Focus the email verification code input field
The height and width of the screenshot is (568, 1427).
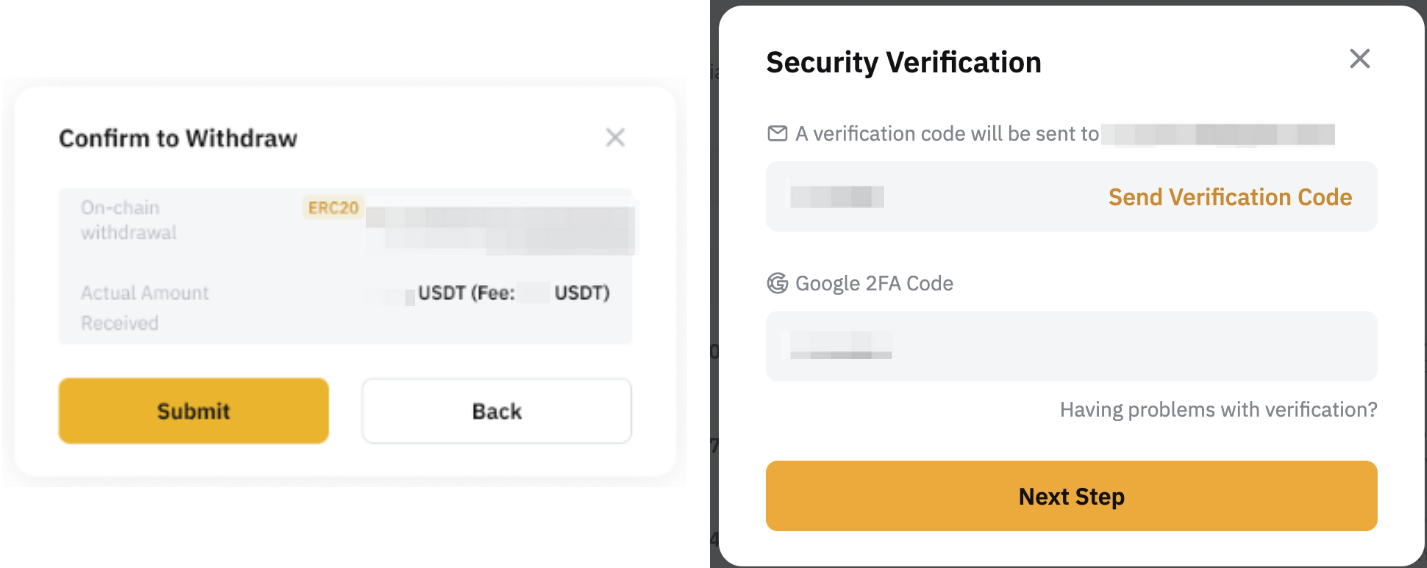(x=930, y=197)
